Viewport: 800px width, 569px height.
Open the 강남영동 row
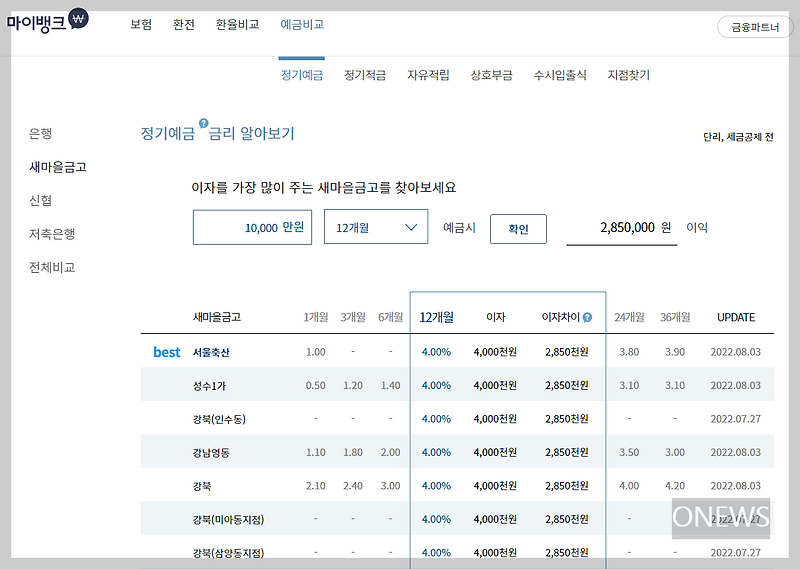click(457, 452)
